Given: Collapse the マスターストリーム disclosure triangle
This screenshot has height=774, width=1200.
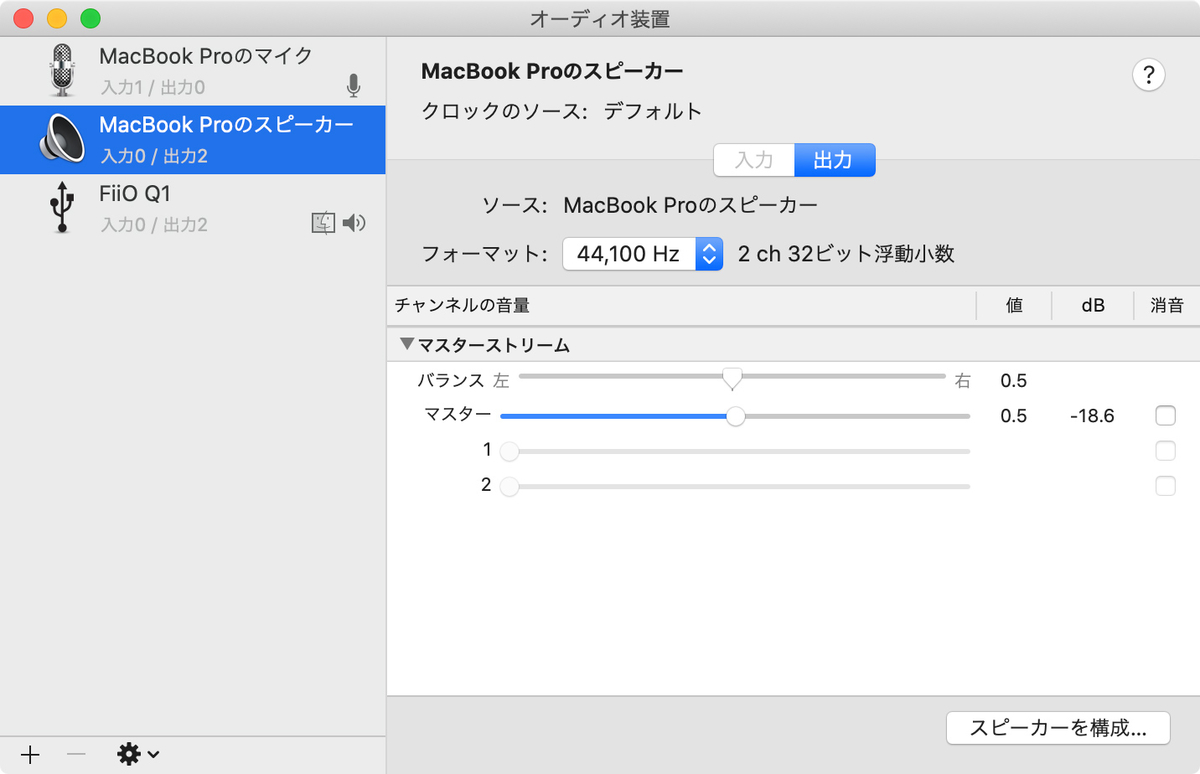Looking at the screenshot, I should [406, 344].
